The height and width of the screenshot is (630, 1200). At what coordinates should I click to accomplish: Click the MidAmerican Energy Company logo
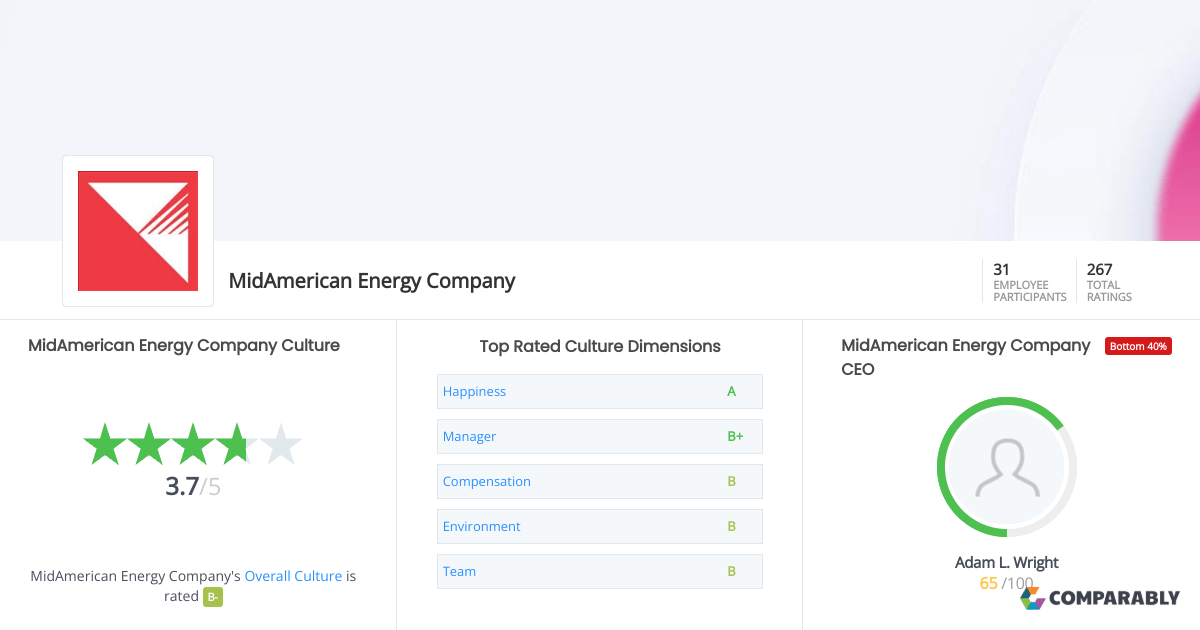[138, 231]
